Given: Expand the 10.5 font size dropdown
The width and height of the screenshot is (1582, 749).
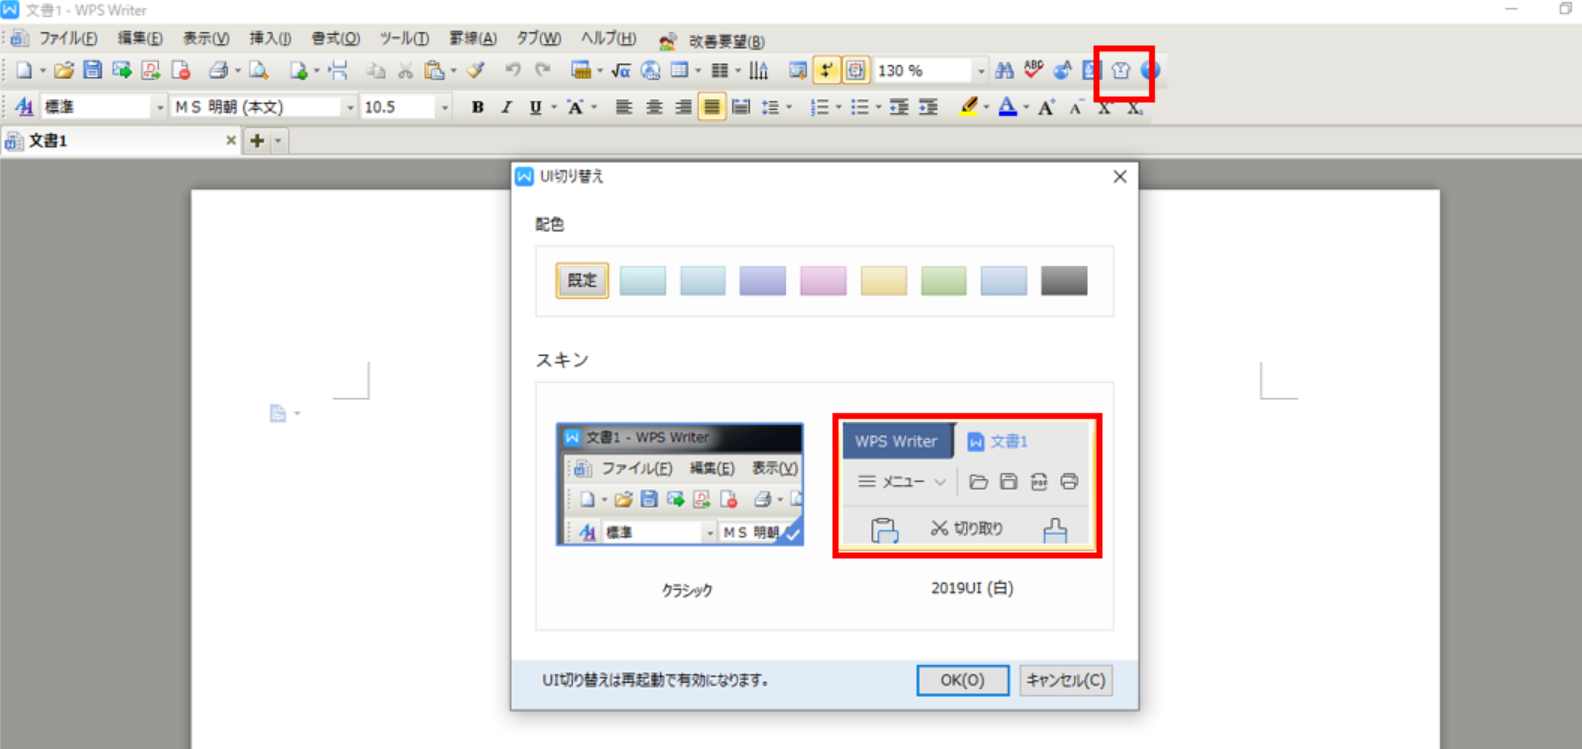Looking at the screenshot, I should pos(445,107).
